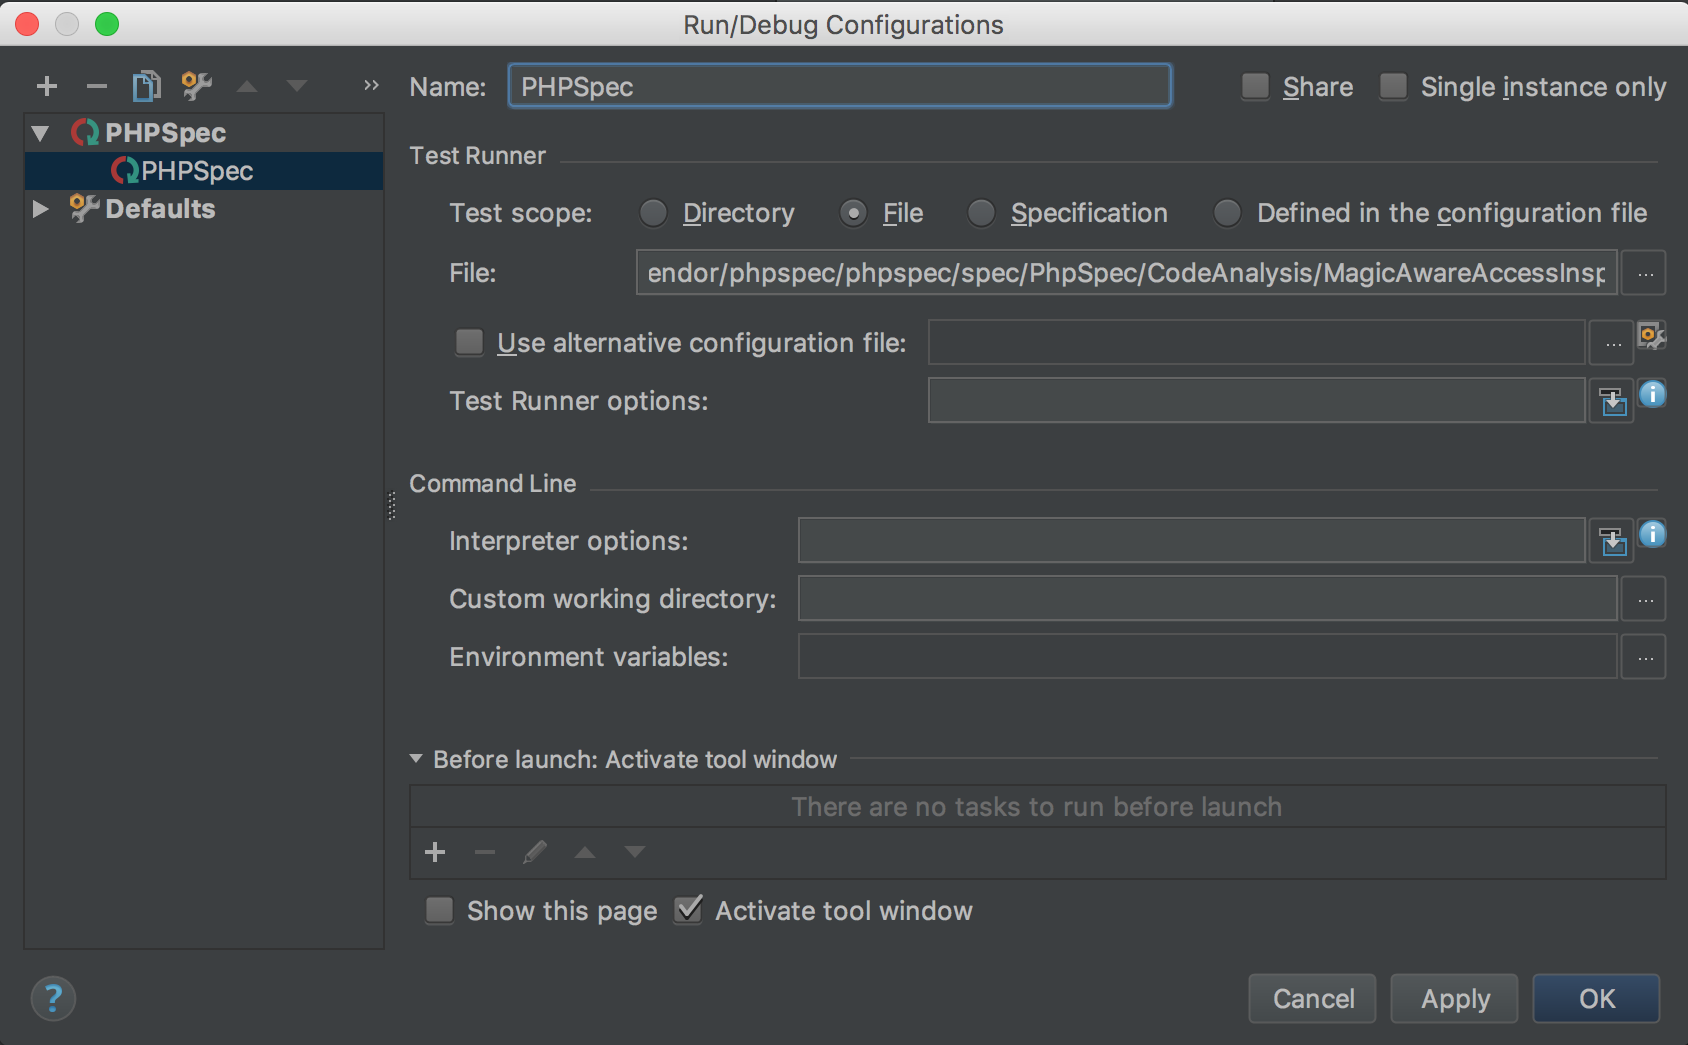Show more toolbar actions chevron

[371, 86]
